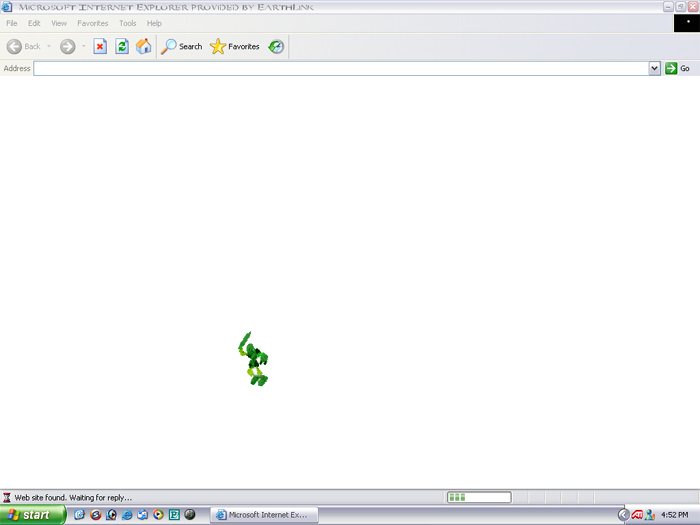Click the page loading progress bar
The height and width of the screenshot is (525, 700).
pyautogui.click(x=479, y=497)
